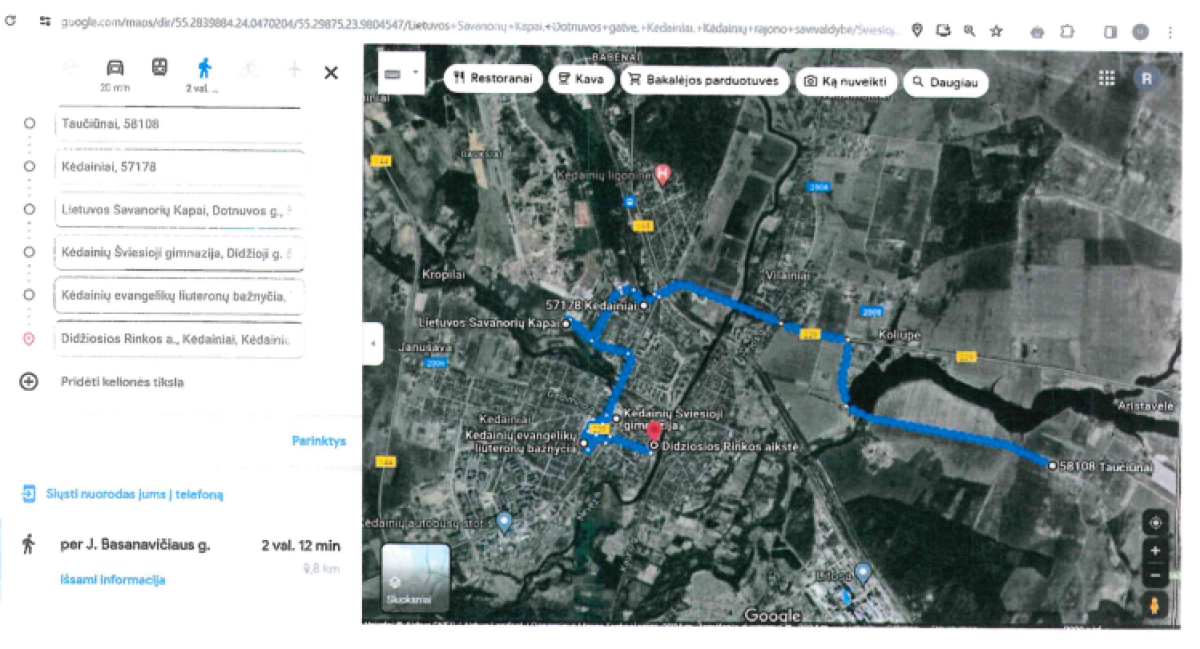Open the browser profile avatar
This screenshot has height=649, width=1200.
(x=1140, y=32)
